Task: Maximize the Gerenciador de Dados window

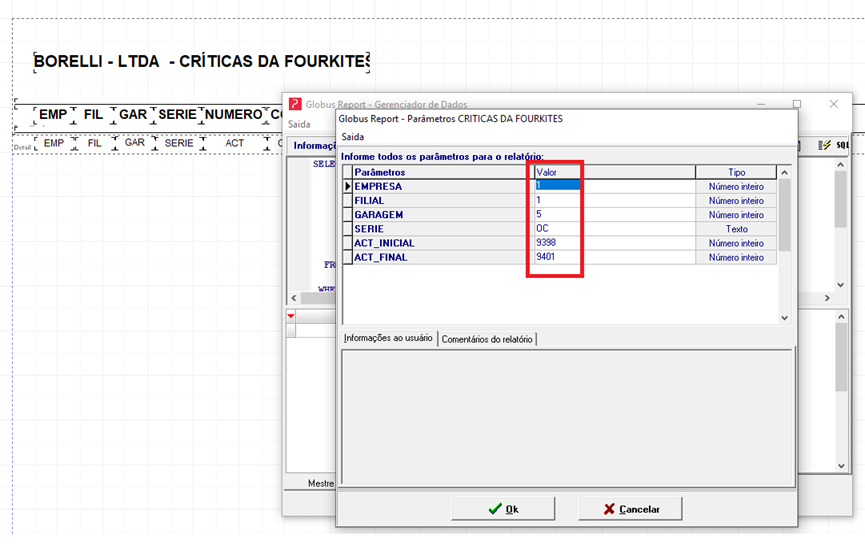Action: 797,104
